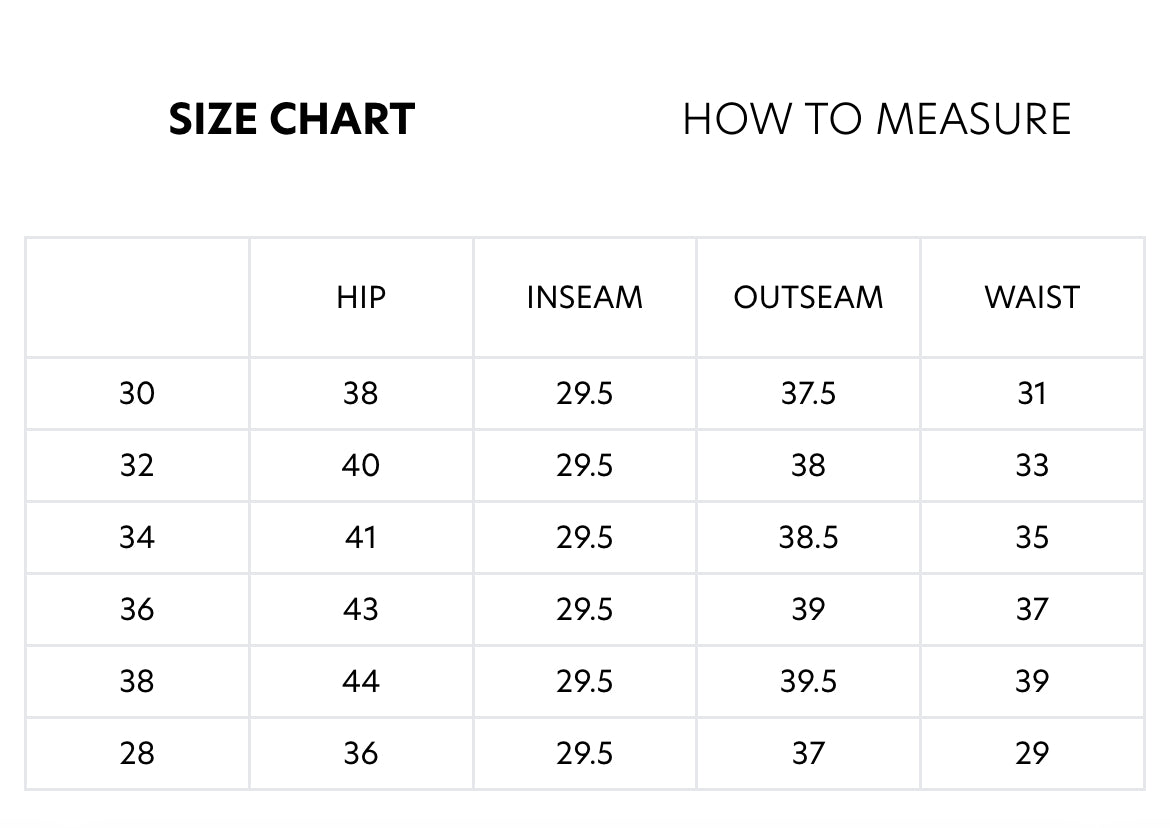The image size is (1170, 828).
Task: Select the size 32 row label
Action: 137,465
